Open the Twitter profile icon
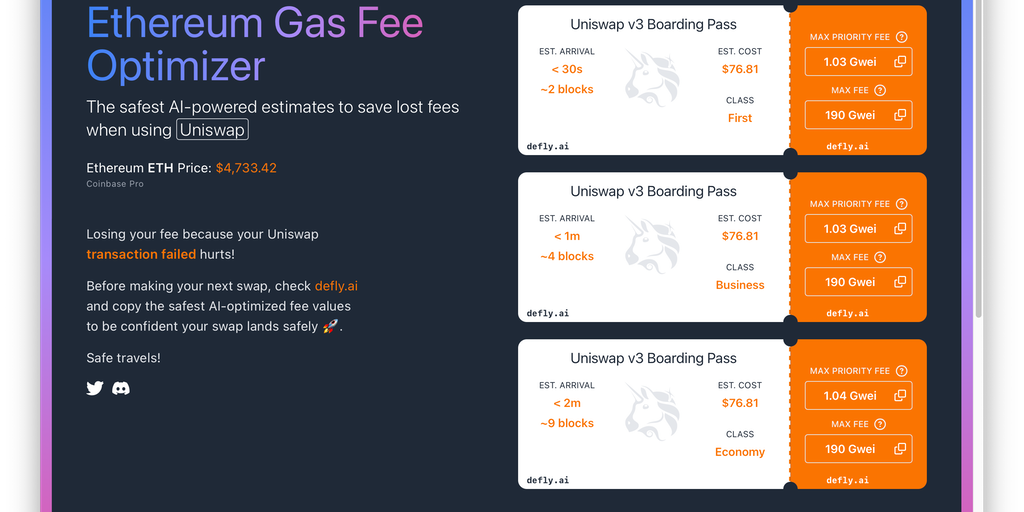The height and width of the screenshot is (512, 1024). (95, 388)
